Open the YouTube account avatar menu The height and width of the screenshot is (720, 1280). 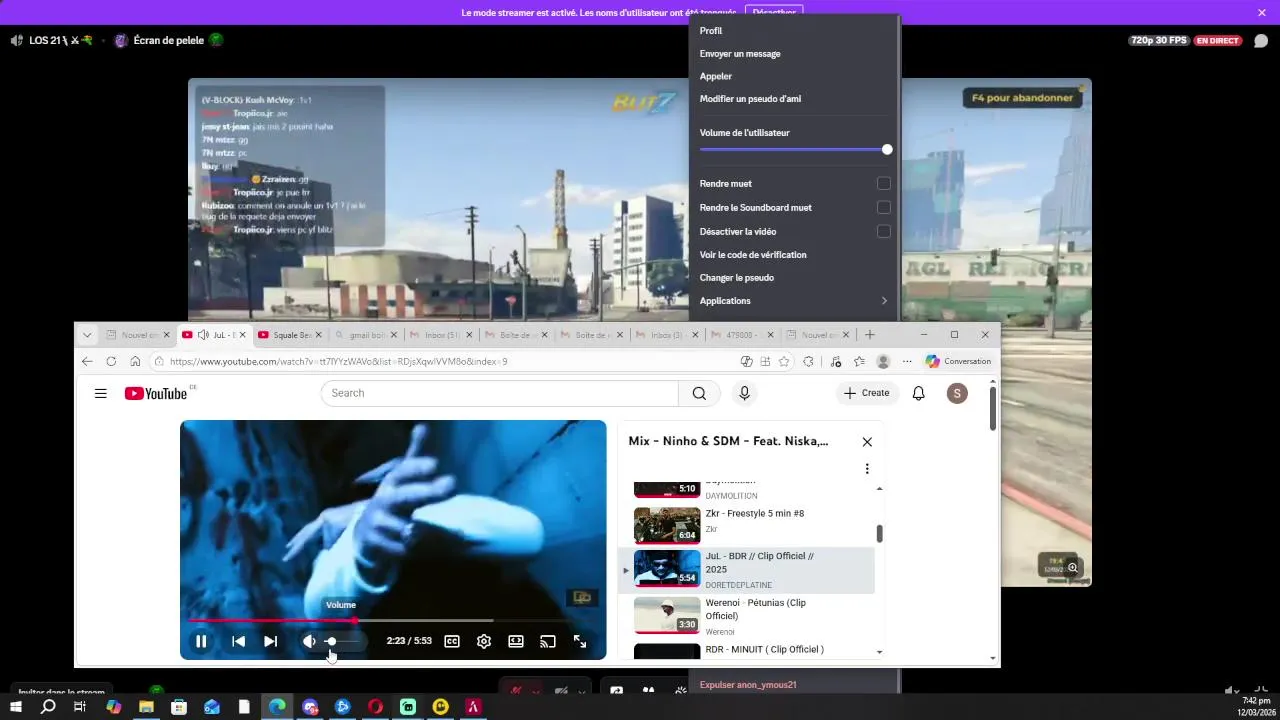957,393
